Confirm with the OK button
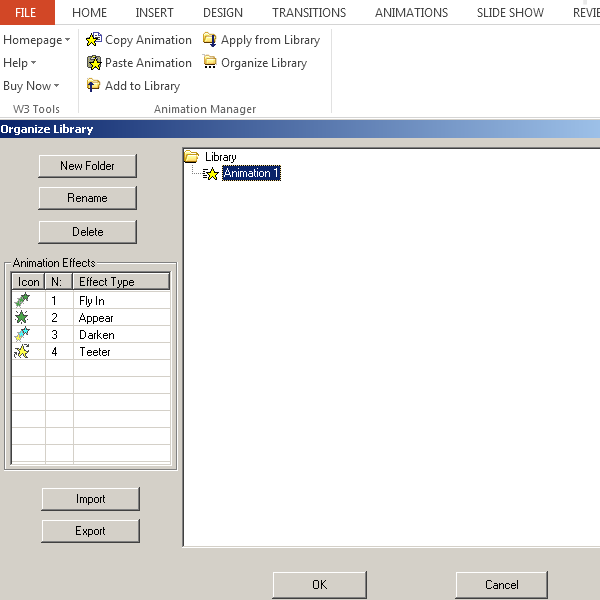 pos(320,585)
